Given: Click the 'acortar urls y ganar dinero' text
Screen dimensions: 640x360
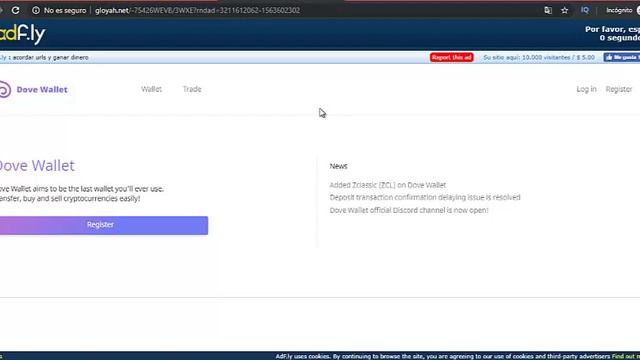Looking at the screenshot, I should [50, 58].
